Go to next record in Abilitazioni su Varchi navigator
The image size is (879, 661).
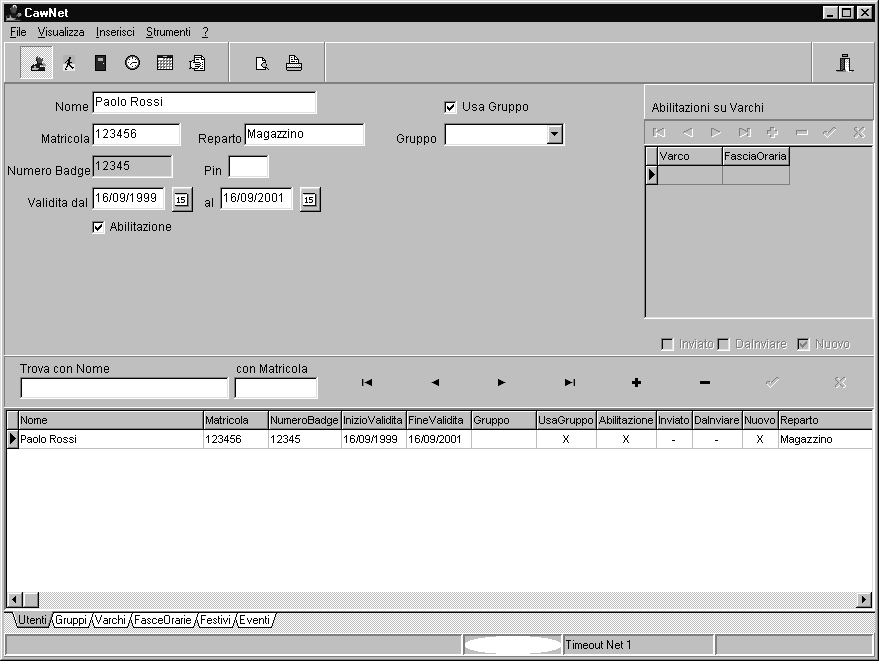click(716, 133)
